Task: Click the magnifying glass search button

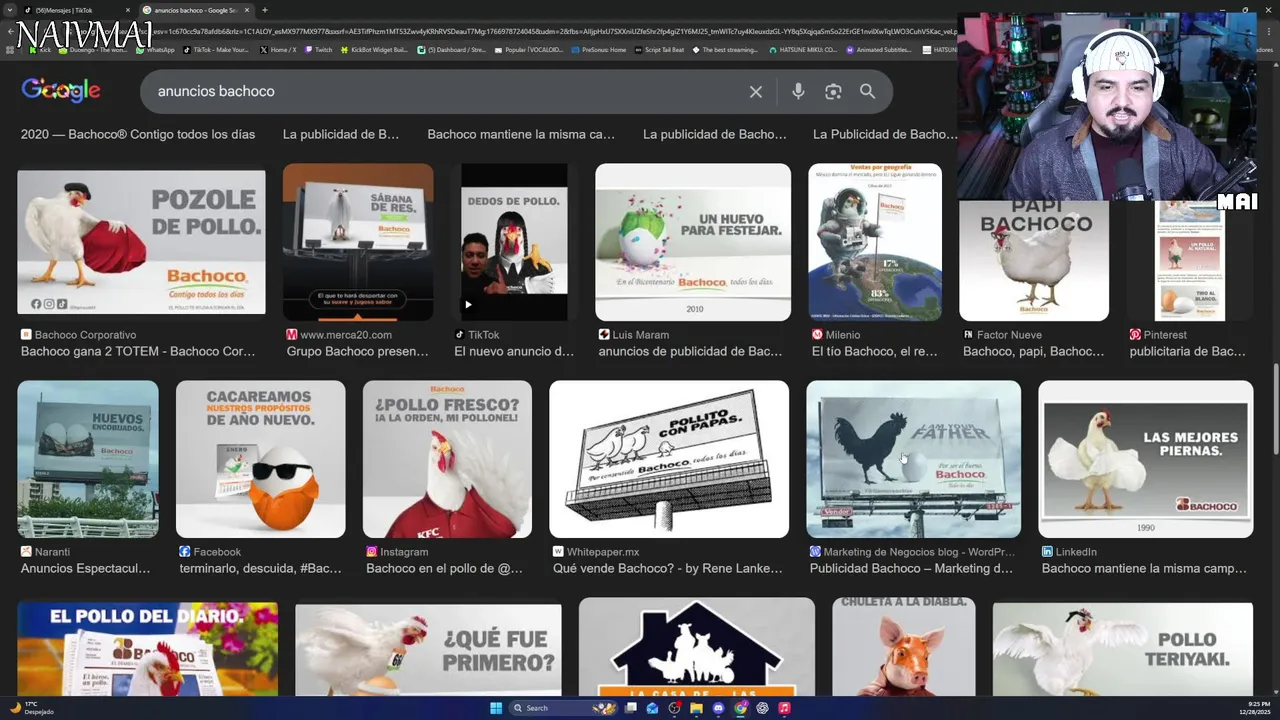Action: 867,92
